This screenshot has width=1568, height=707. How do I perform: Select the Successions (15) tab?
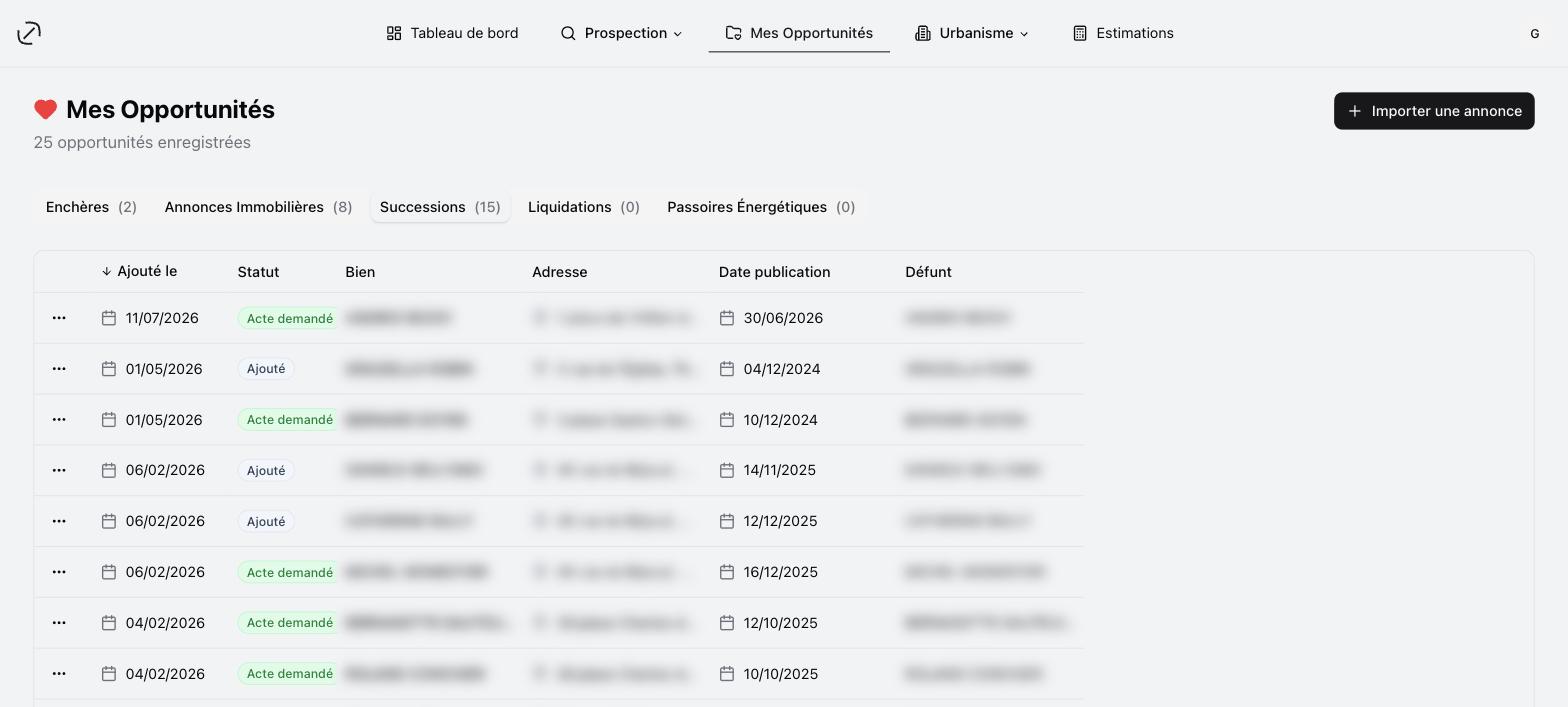pos(440,207)
